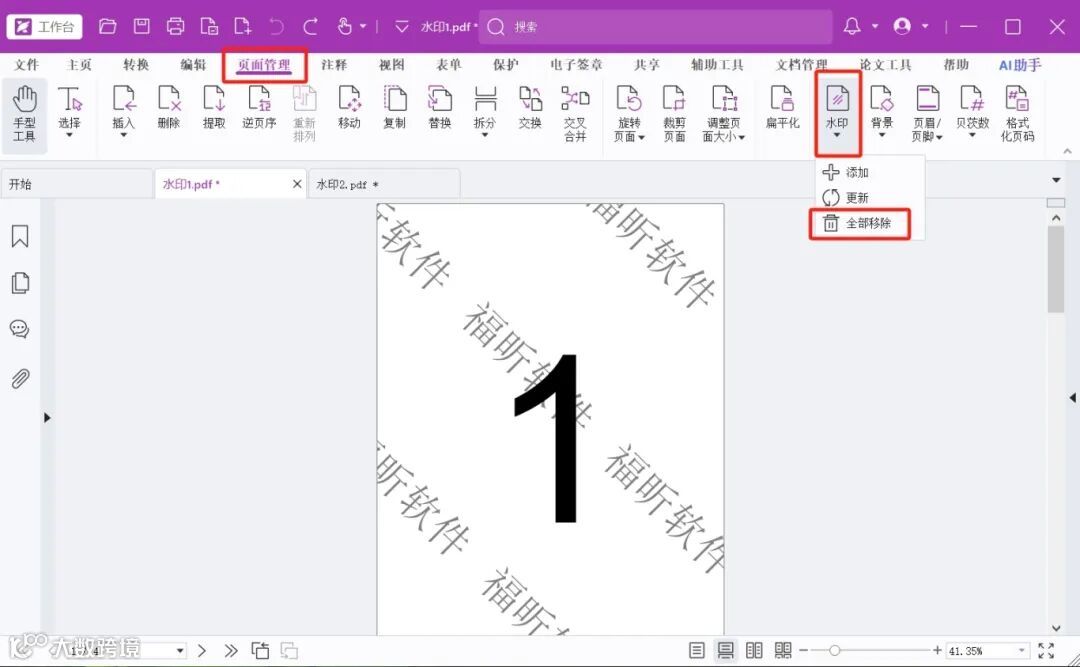Toggle fullscreen view in status bar
Viewport: 1080px width, 667px height.
pos(1046,650)
